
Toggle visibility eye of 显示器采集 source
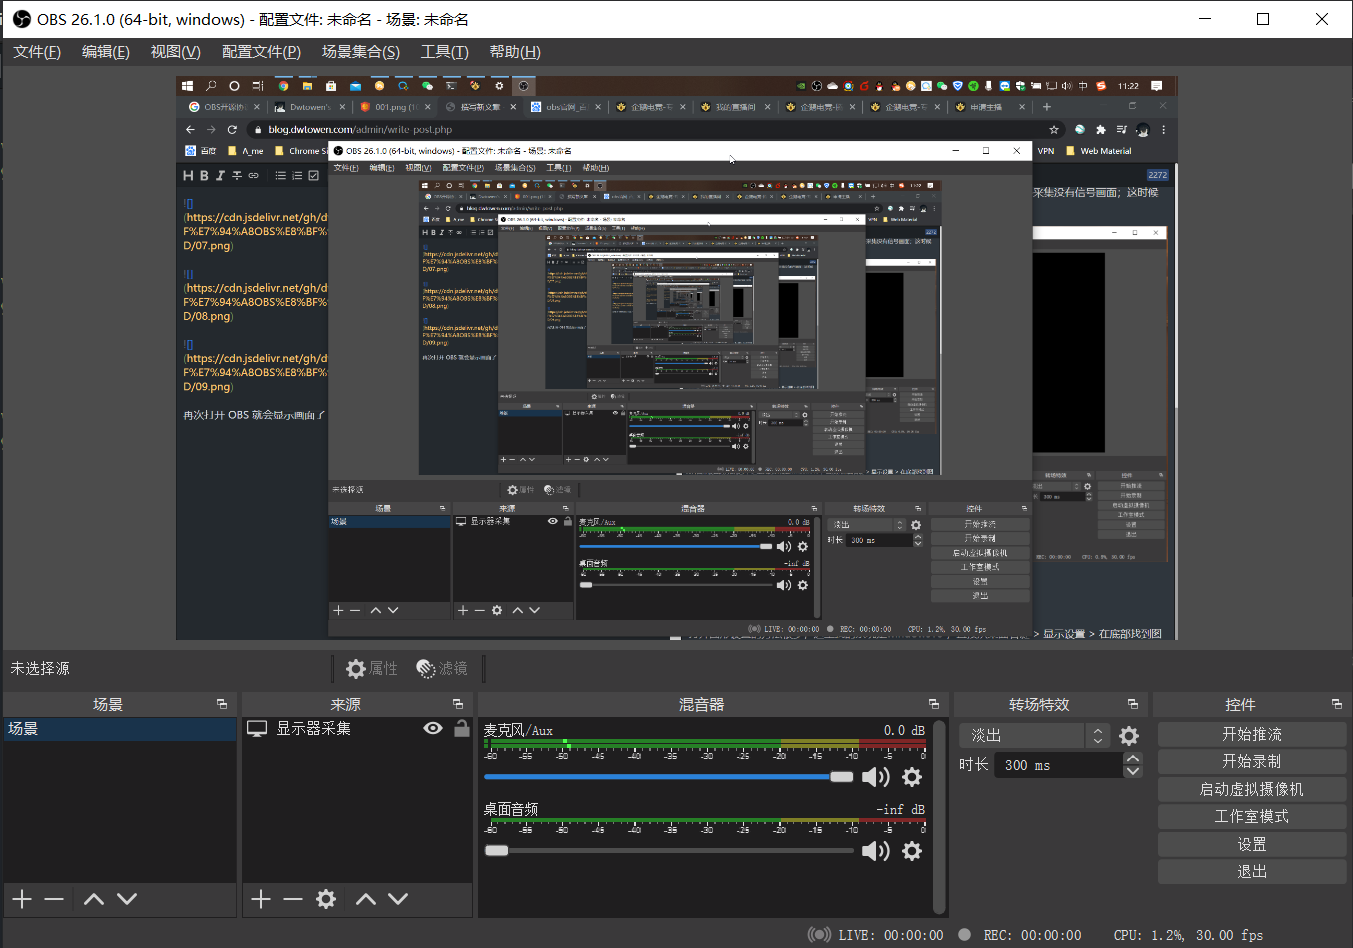point(433,728)
